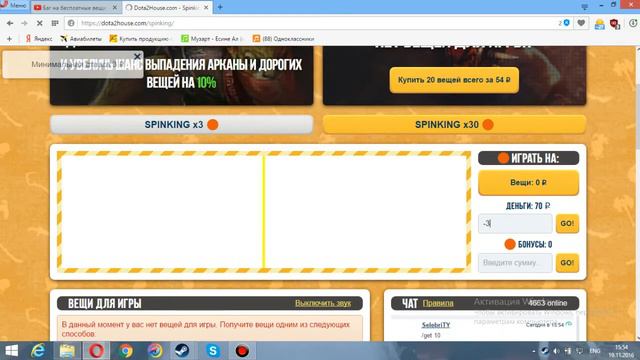
Task: Open the Купить продукцию bookmark
Action: point(139,39)
